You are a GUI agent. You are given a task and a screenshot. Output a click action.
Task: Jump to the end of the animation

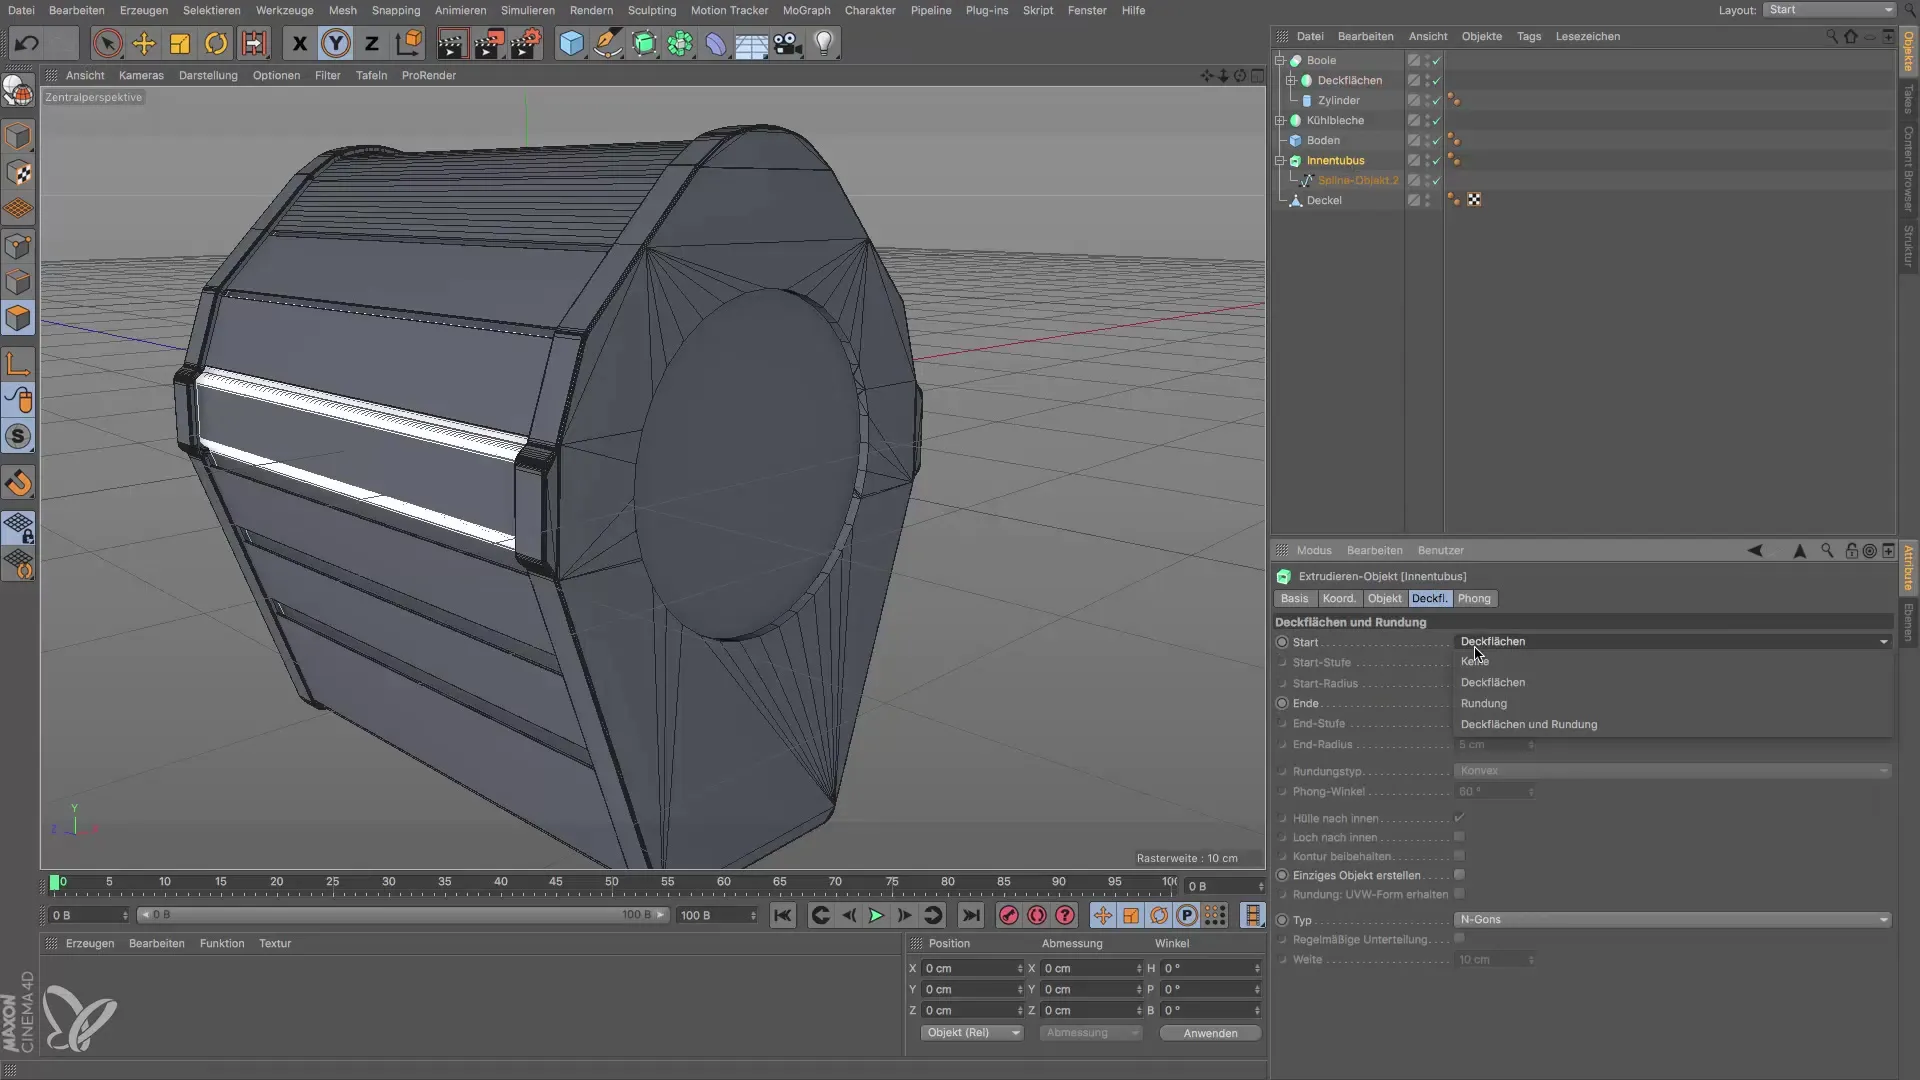971,915
